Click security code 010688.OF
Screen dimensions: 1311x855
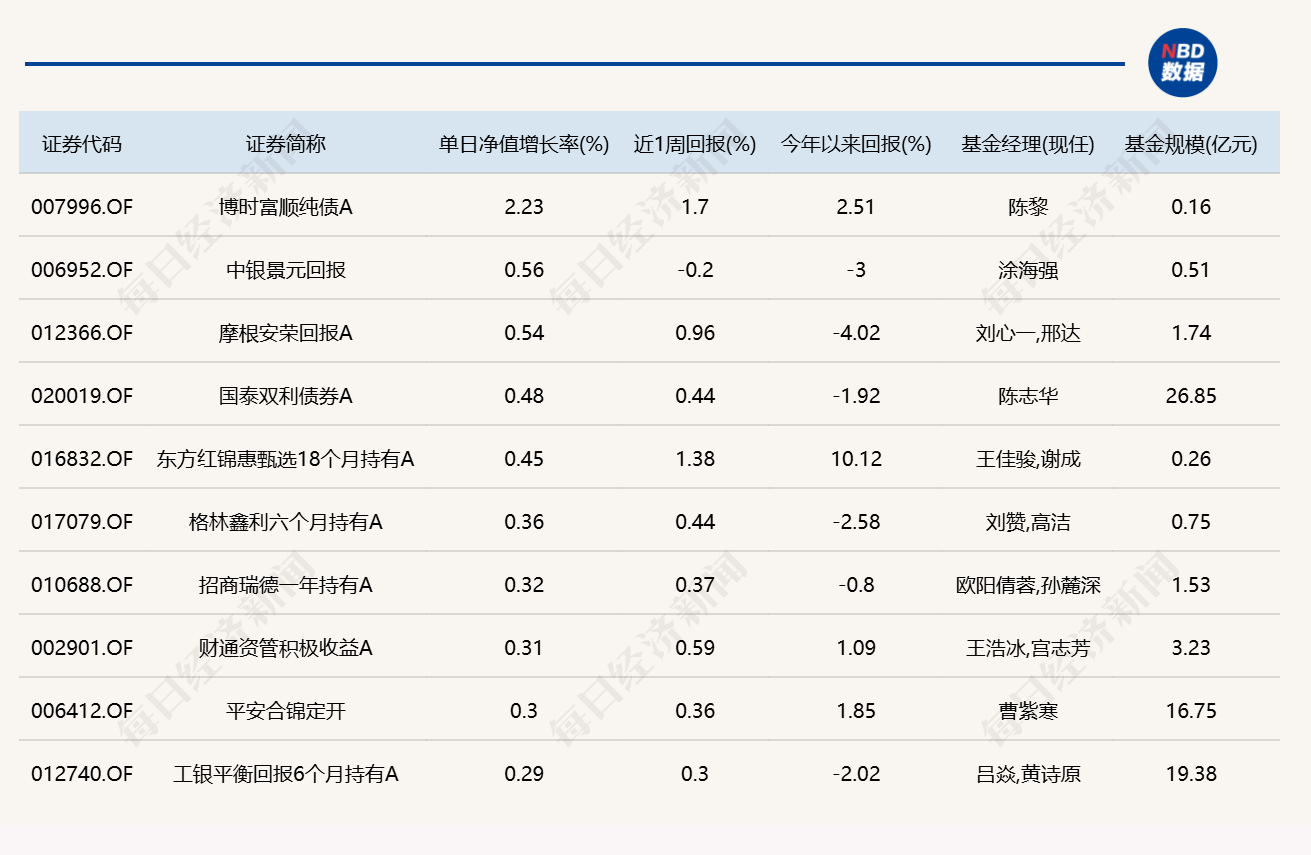[82, 585]
